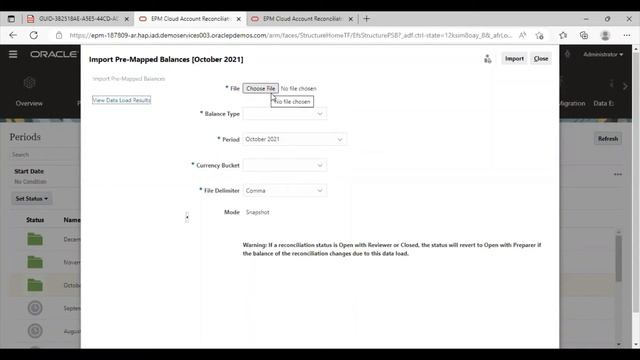Add this page to favorites
This screenshot has width=640, height=360.
pos(540,36)
